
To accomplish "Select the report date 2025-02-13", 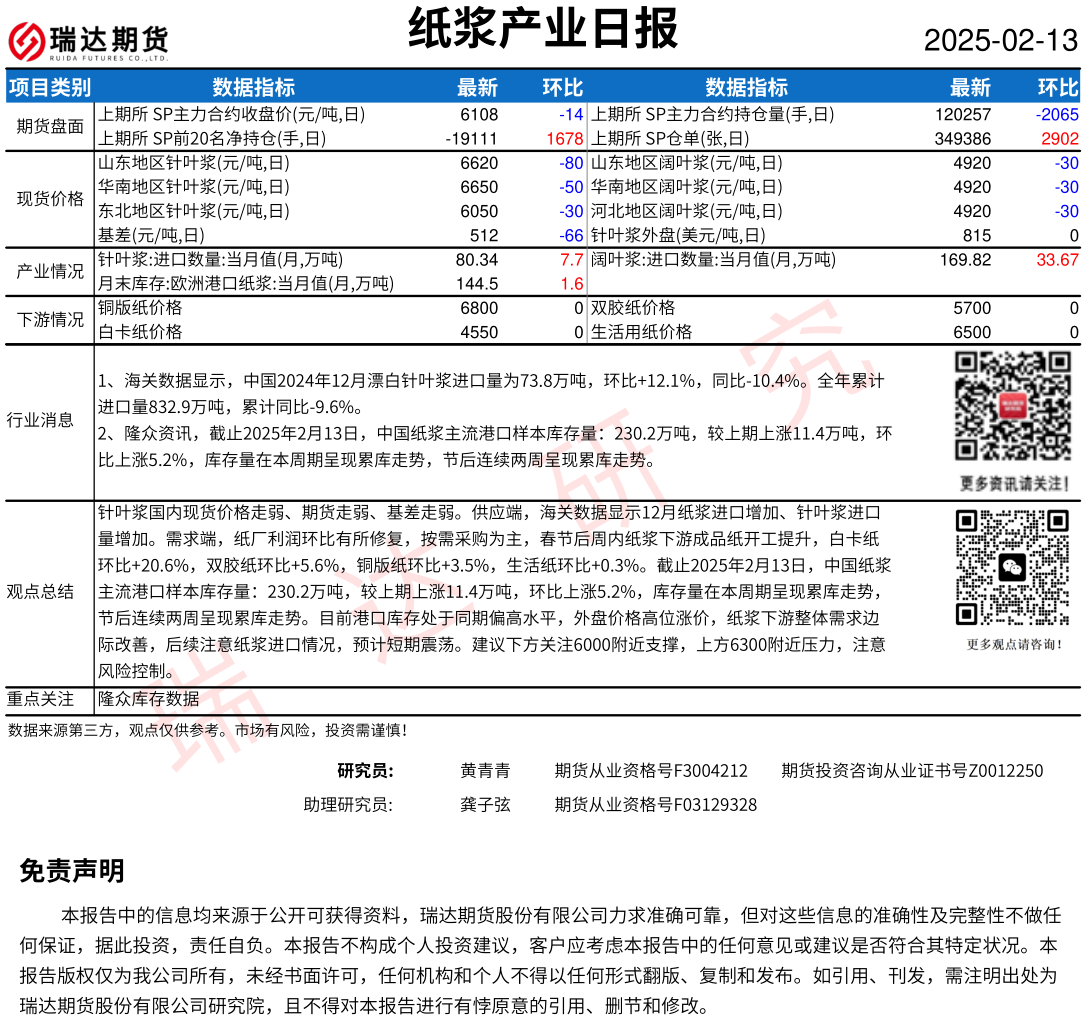I will (1001, 40).
